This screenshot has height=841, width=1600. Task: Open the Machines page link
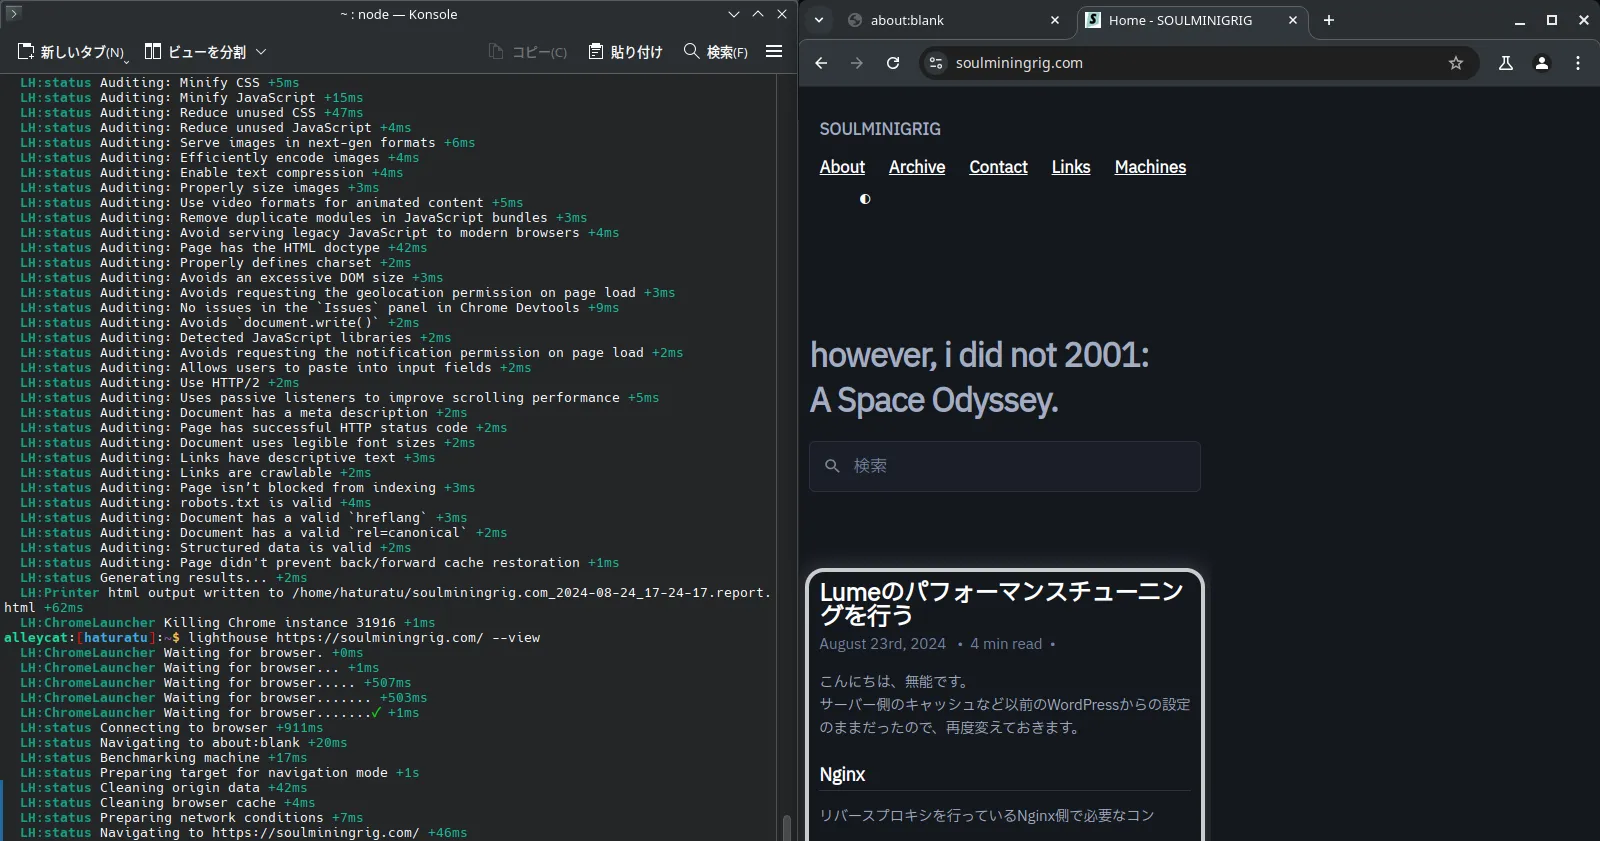pyautogui.click(x=1150, y=167)
